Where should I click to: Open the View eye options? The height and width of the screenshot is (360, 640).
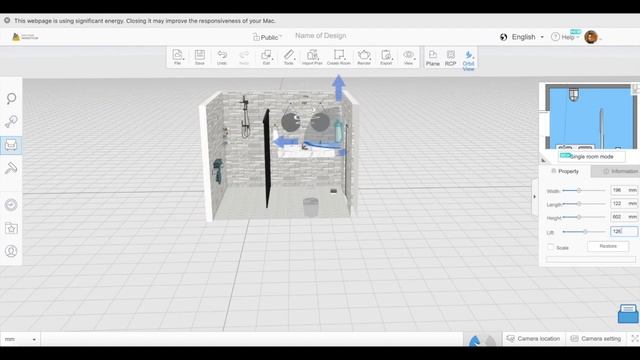tap(409, 57)
